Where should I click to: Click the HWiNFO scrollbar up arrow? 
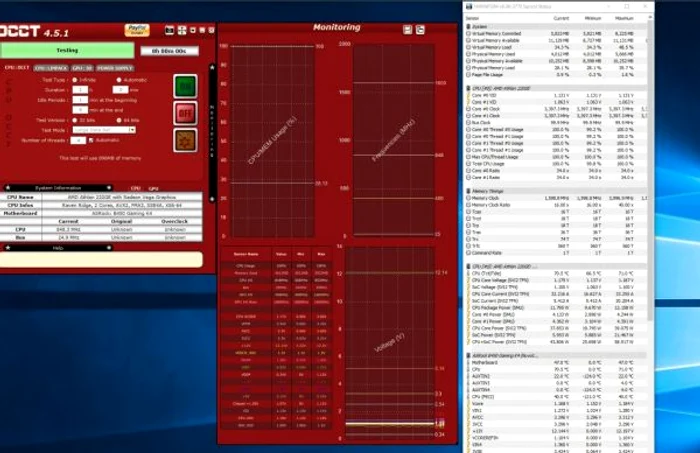[650, 17]
